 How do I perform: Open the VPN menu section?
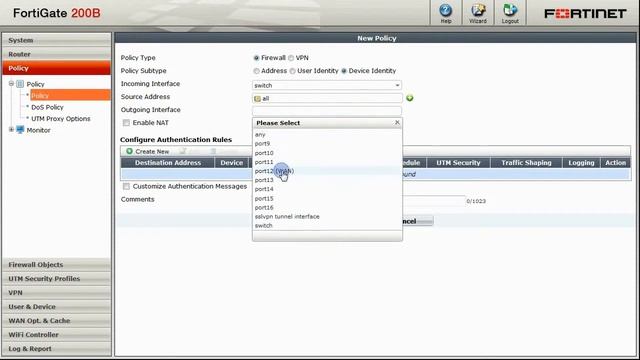pos(56,293)
